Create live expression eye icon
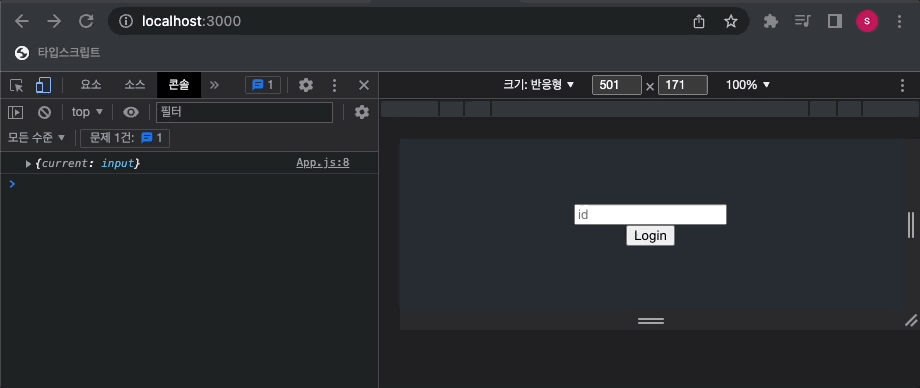Viewport: 920px width, 388px height. (x=131, y=113)
